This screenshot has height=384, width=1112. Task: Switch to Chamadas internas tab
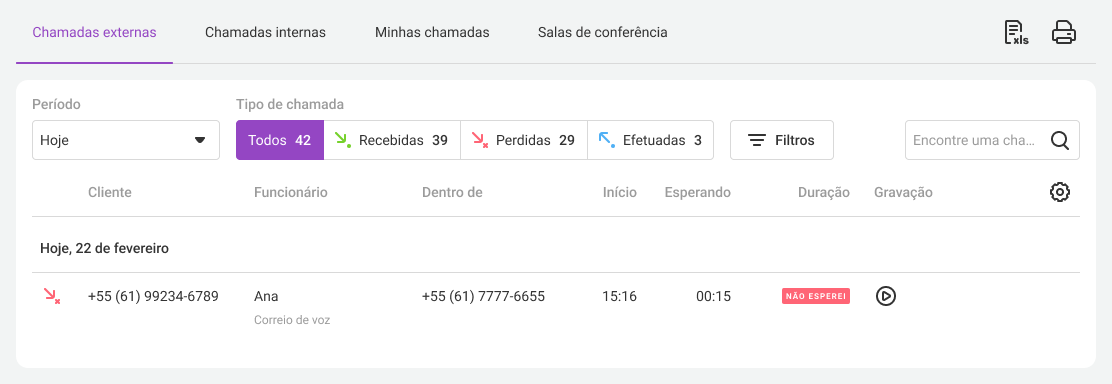[x=265, y=33]
